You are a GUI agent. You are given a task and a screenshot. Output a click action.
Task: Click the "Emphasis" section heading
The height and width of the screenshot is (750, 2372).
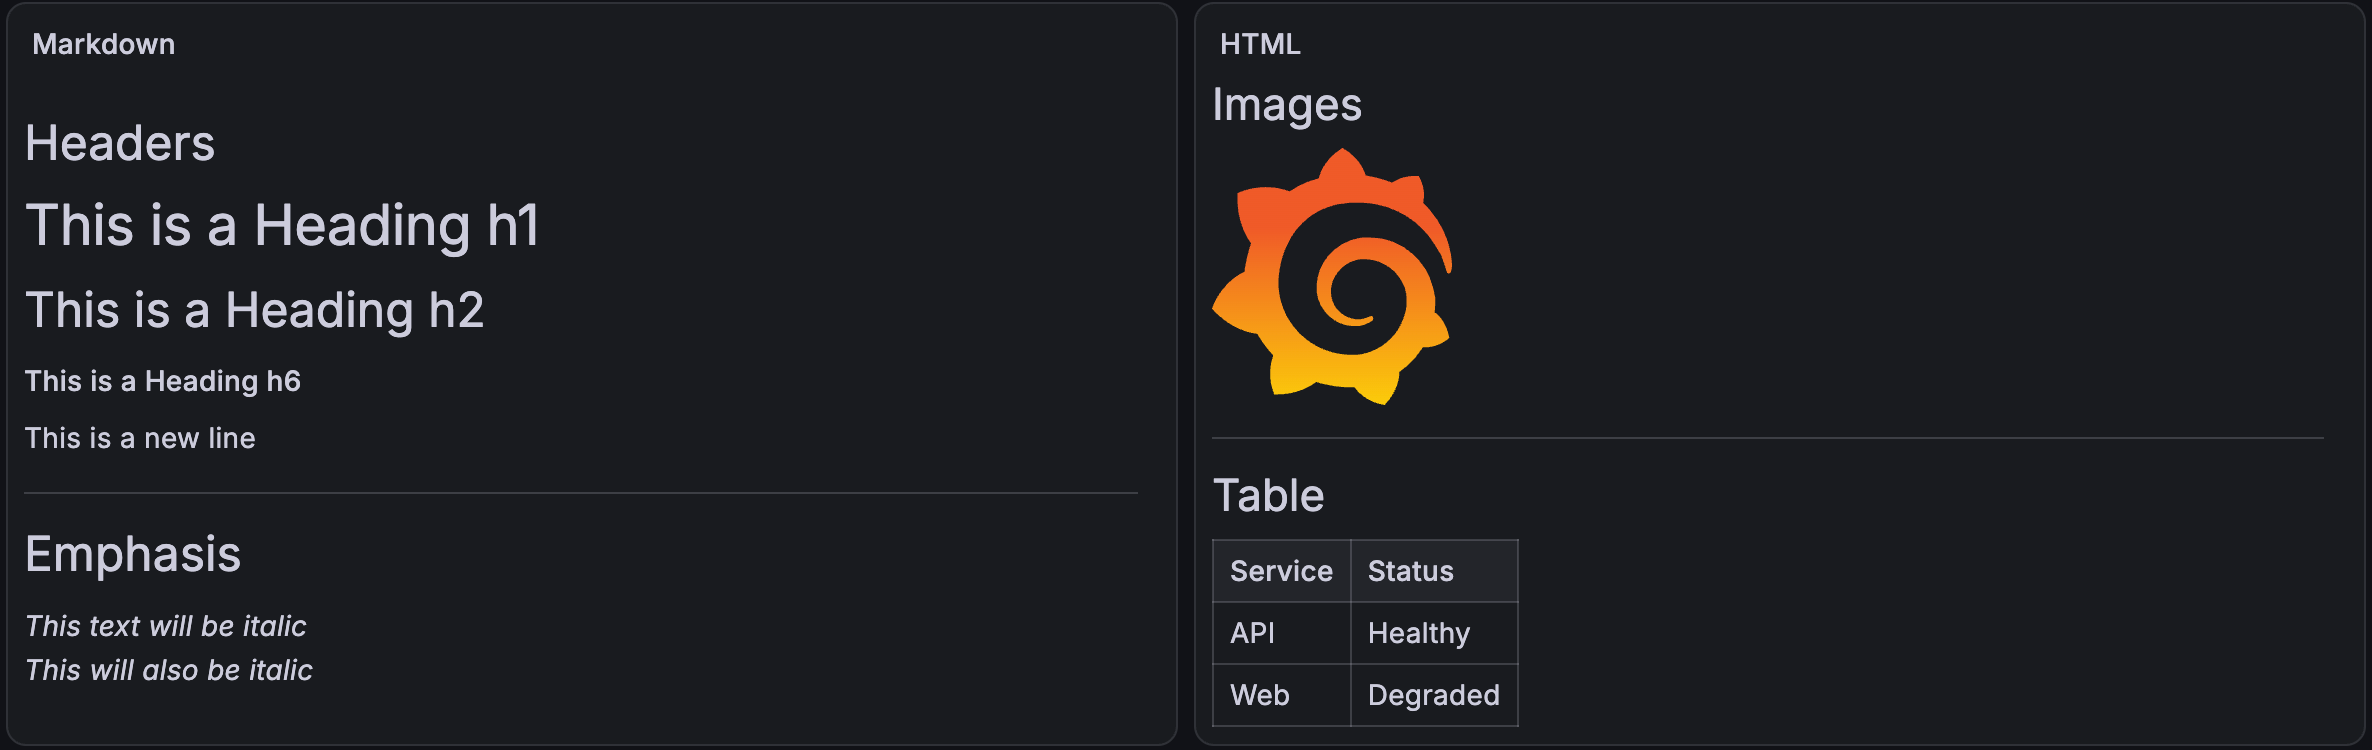tap(133, 554)
